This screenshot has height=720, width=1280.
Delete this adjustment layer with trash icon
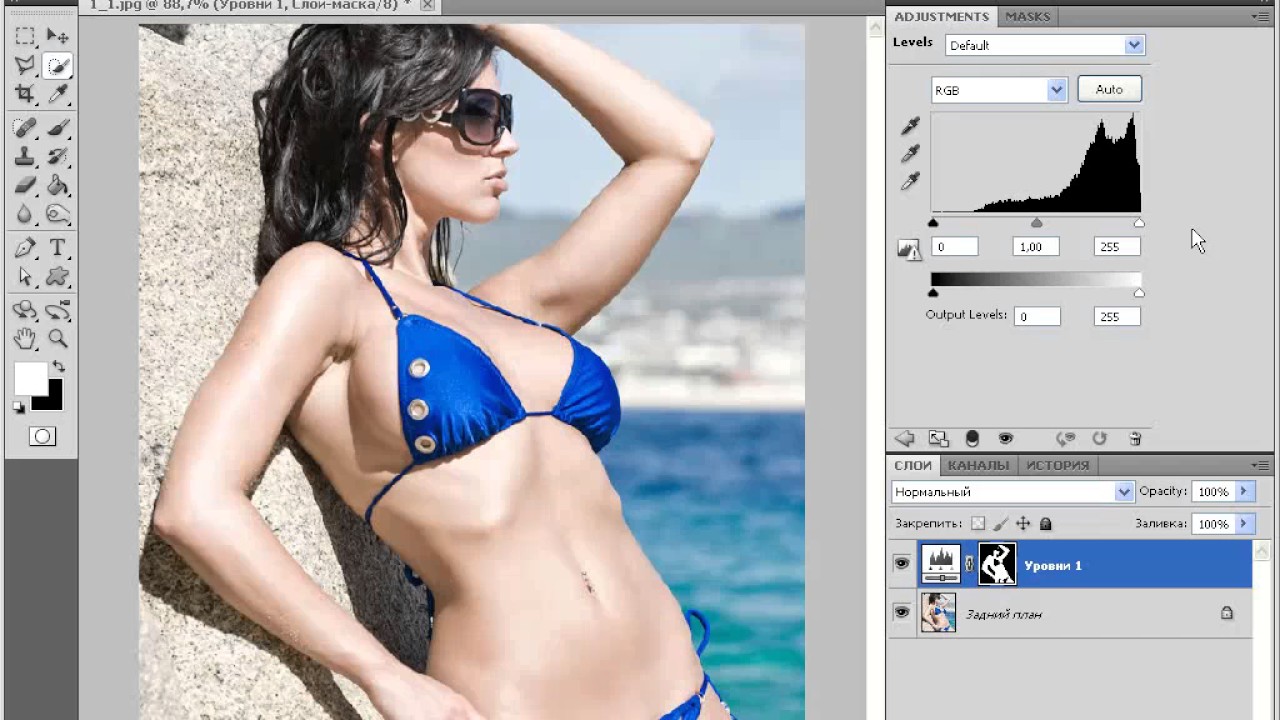(x=1135, y=438)
